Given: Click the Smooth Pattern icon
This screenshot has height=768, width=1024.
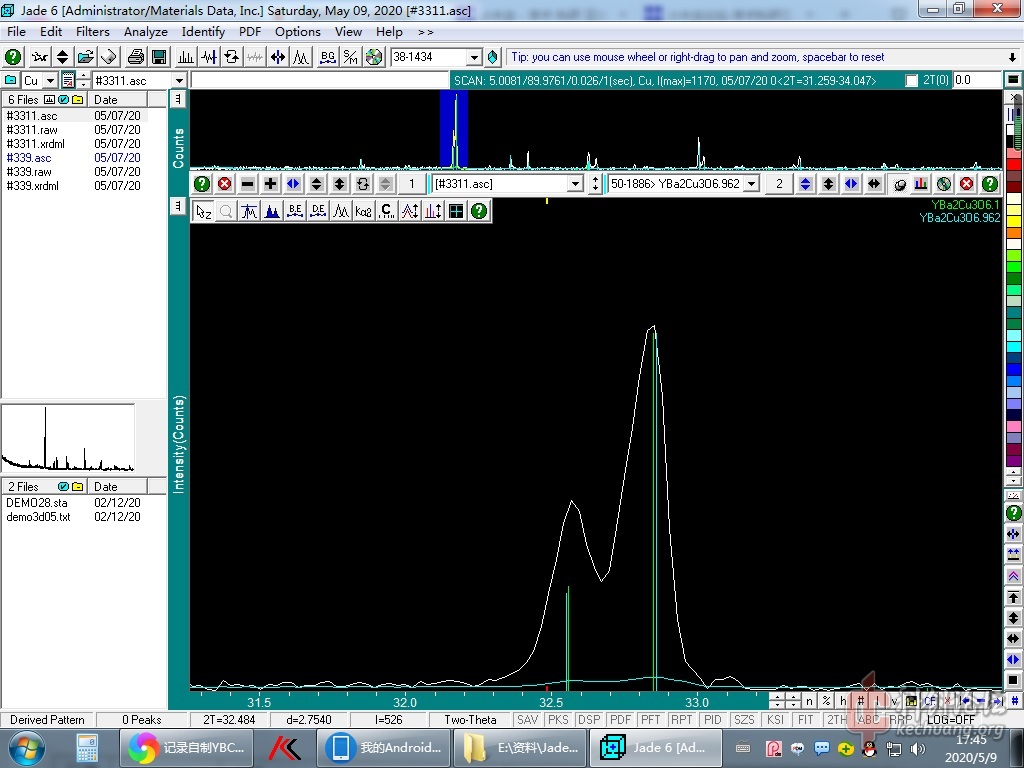Looking at the screenshot, I should 209,57.
